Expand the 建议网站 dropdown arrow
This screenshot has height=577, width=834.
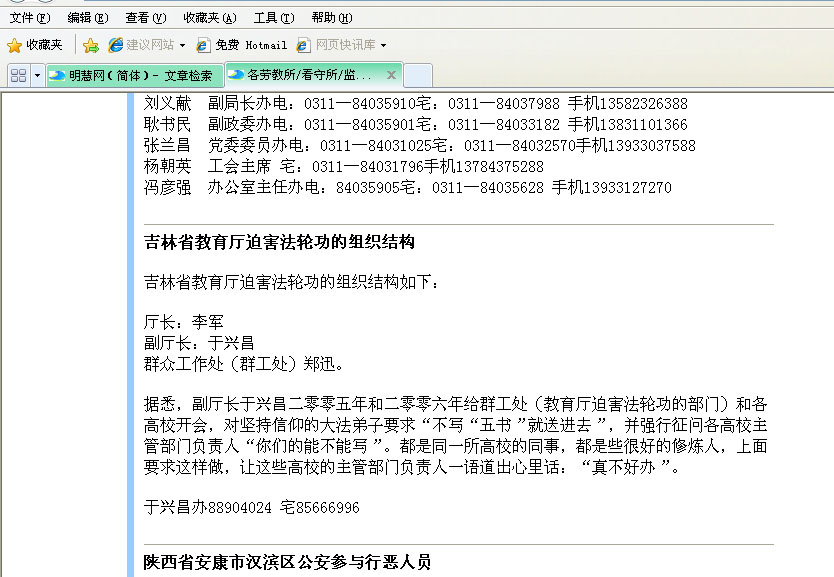coord(182,46)
